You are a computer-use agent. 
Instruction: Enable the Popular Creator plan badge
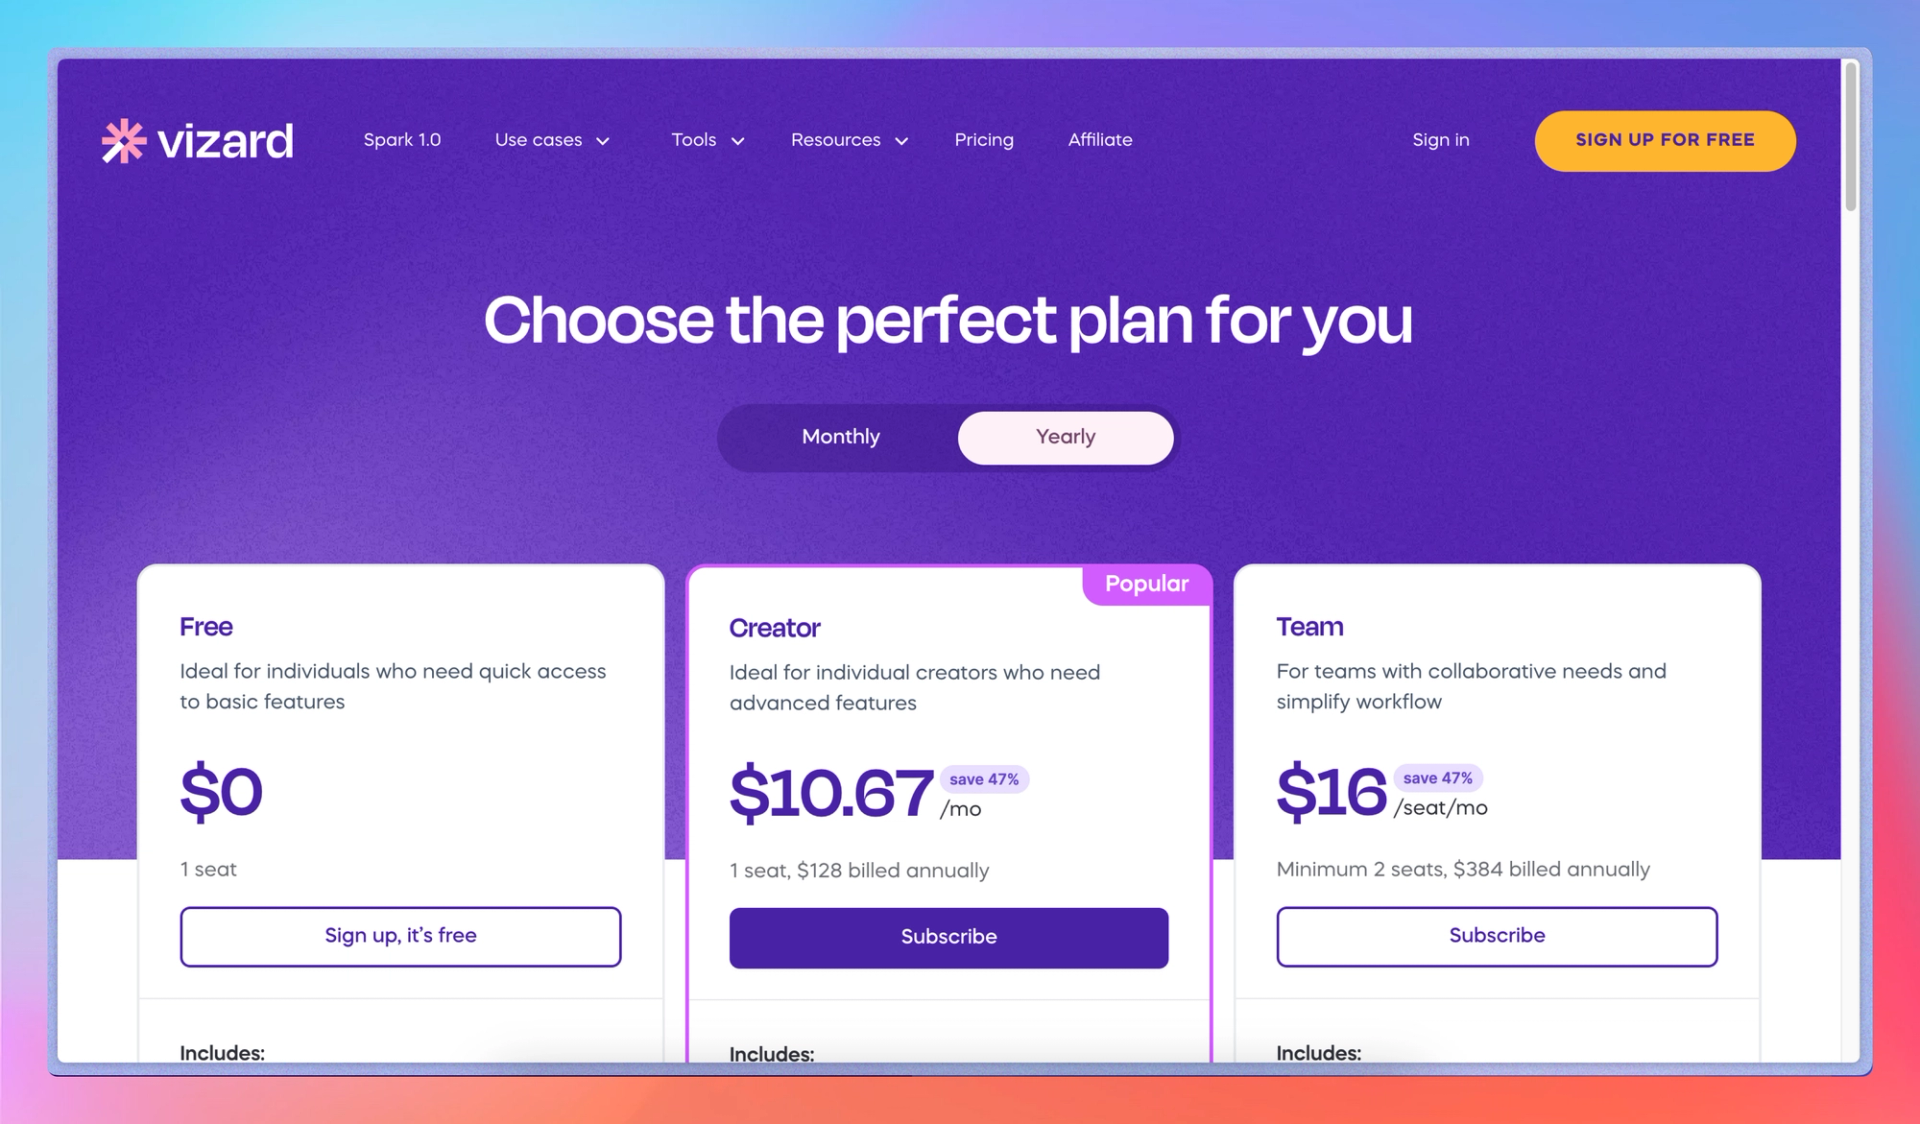coord(1145,583)
